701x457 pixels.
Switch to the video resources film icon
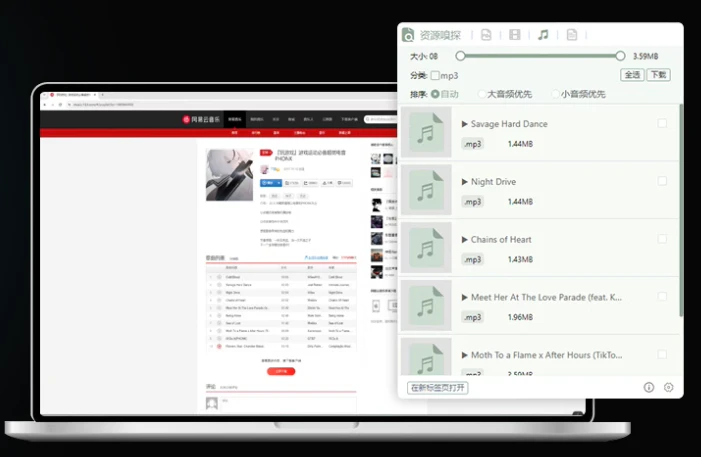(x=514, y=35)
